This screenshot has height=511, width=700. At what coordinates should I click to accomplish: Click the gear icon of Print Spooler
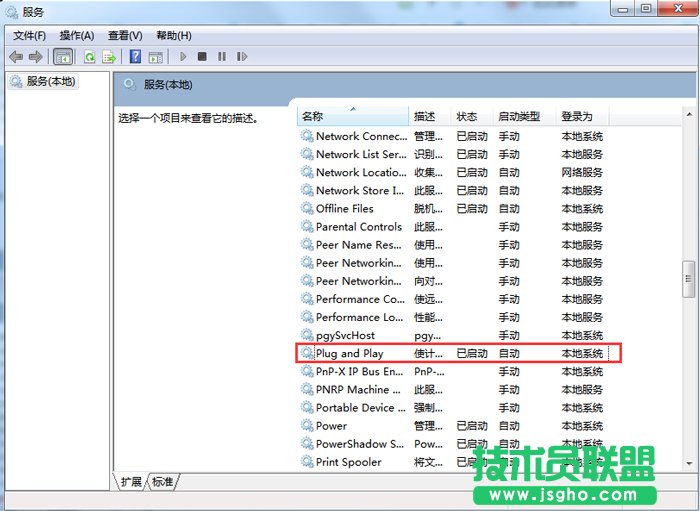[x=307, y=461]
